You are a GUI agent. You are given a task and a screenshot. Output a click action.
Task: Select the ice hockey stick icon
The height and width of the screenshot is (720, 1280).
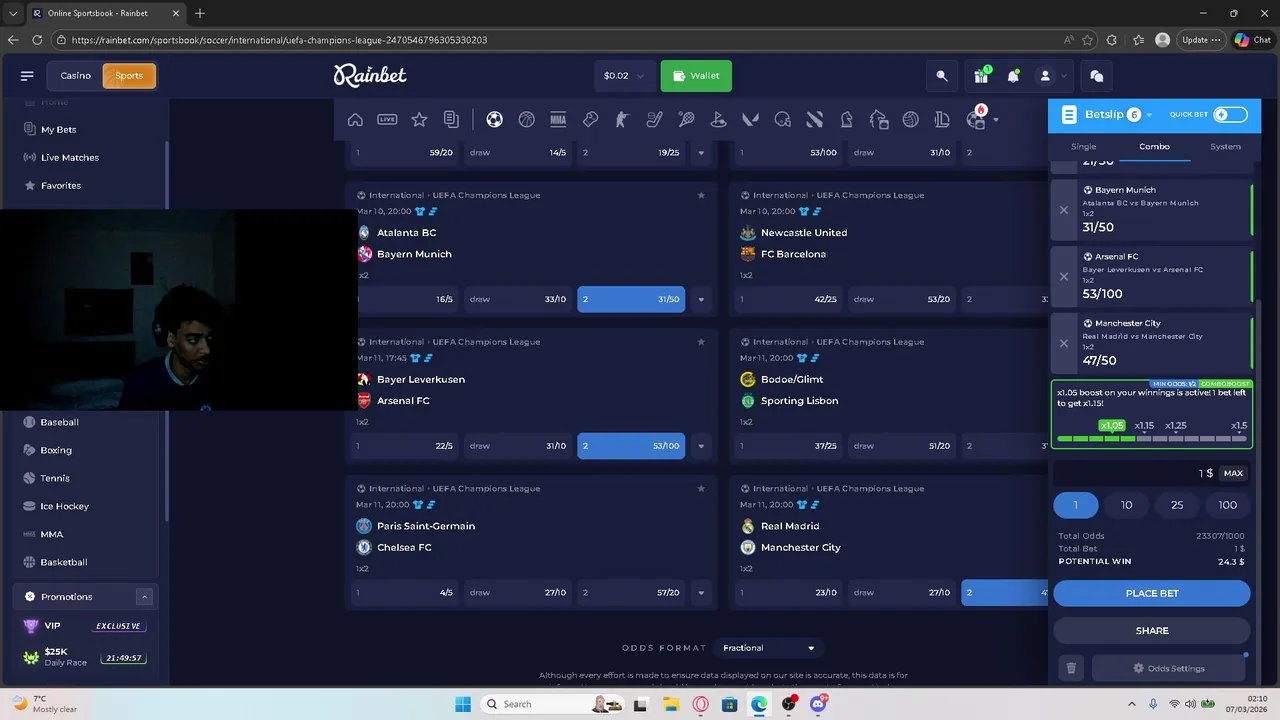point(654,120)
